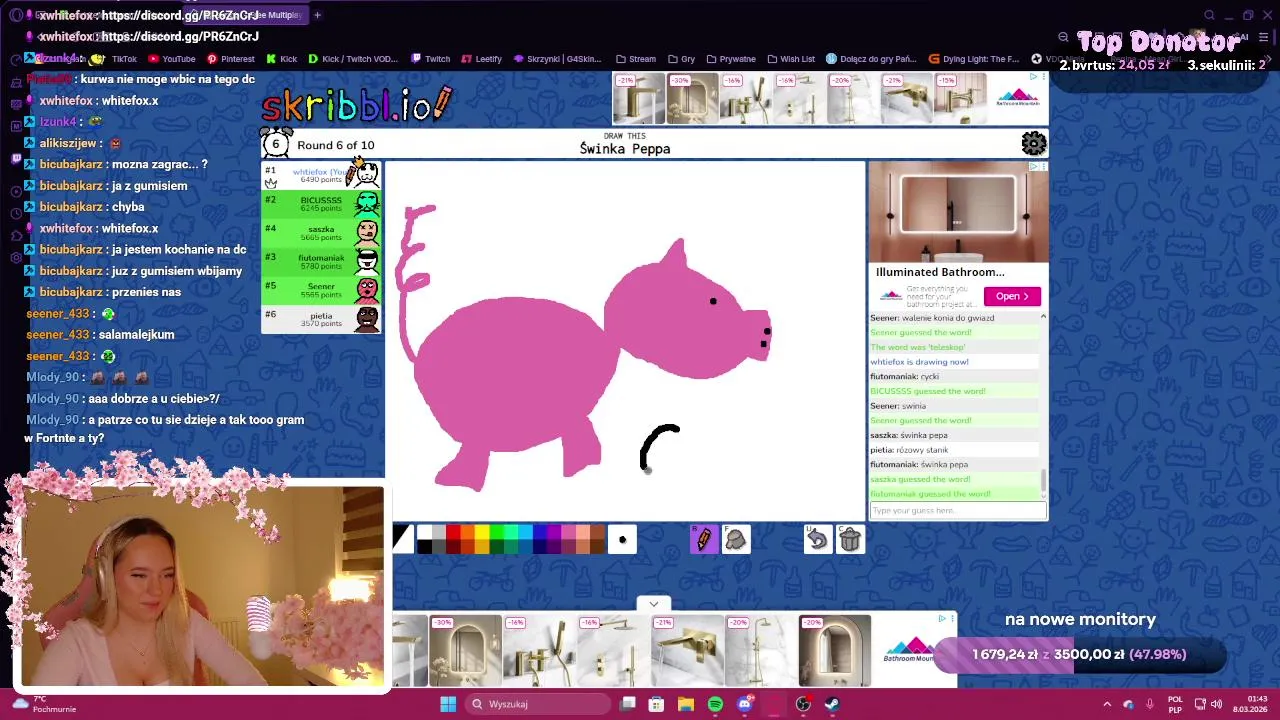Pick the black color swatch
1280x720 pixels.
click(424, 546)
